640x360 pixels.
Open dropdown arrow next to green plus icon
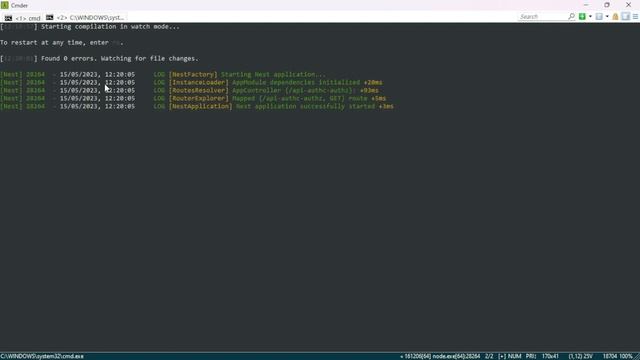(x=590, y=16)
